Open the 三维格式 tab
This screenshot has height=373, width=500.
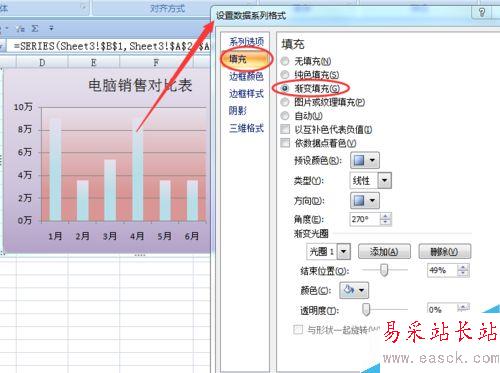[x=246, y=128]
